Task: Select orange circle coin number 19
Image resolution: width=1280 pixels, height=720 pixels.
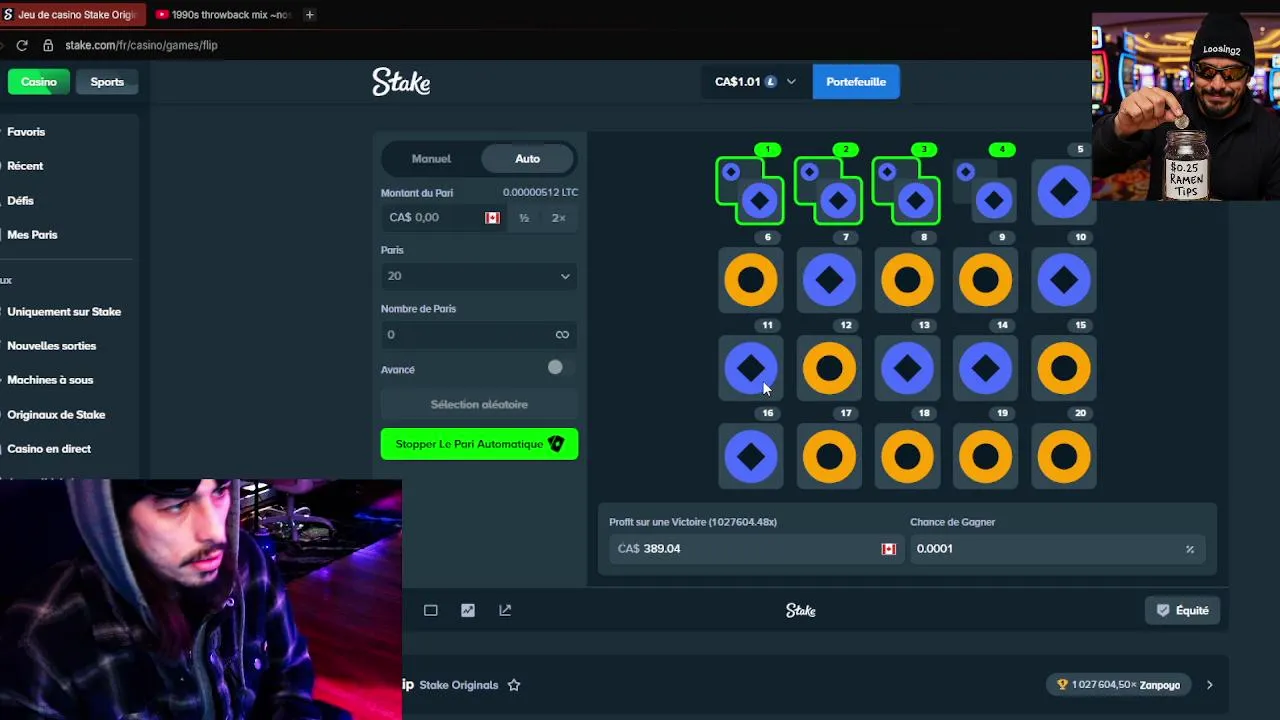Action: click(985, 457)
